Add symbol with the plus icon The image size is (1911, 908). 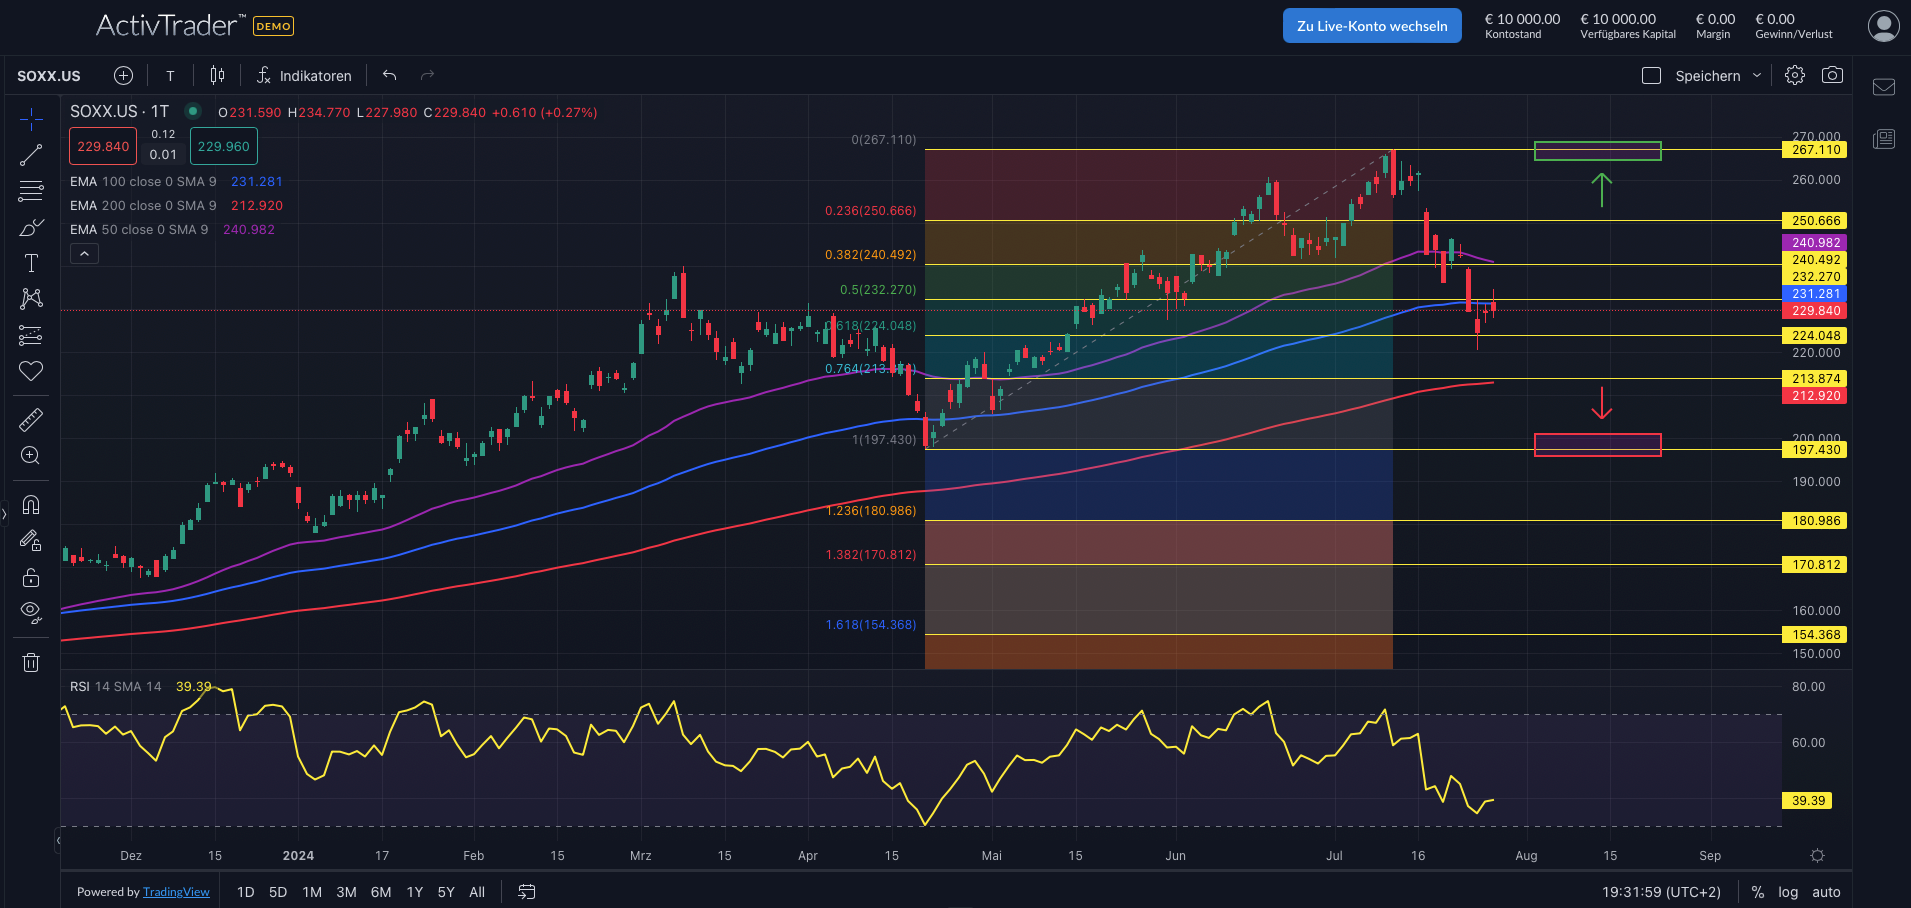coord(123,76)
